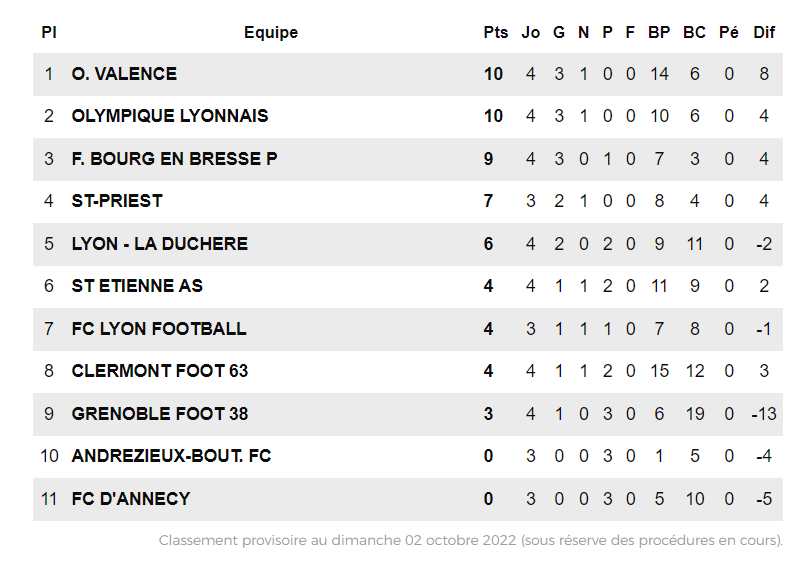
Task: Open CLERMONT FOOT 63 team entry
Action: [x=160, y=371]
